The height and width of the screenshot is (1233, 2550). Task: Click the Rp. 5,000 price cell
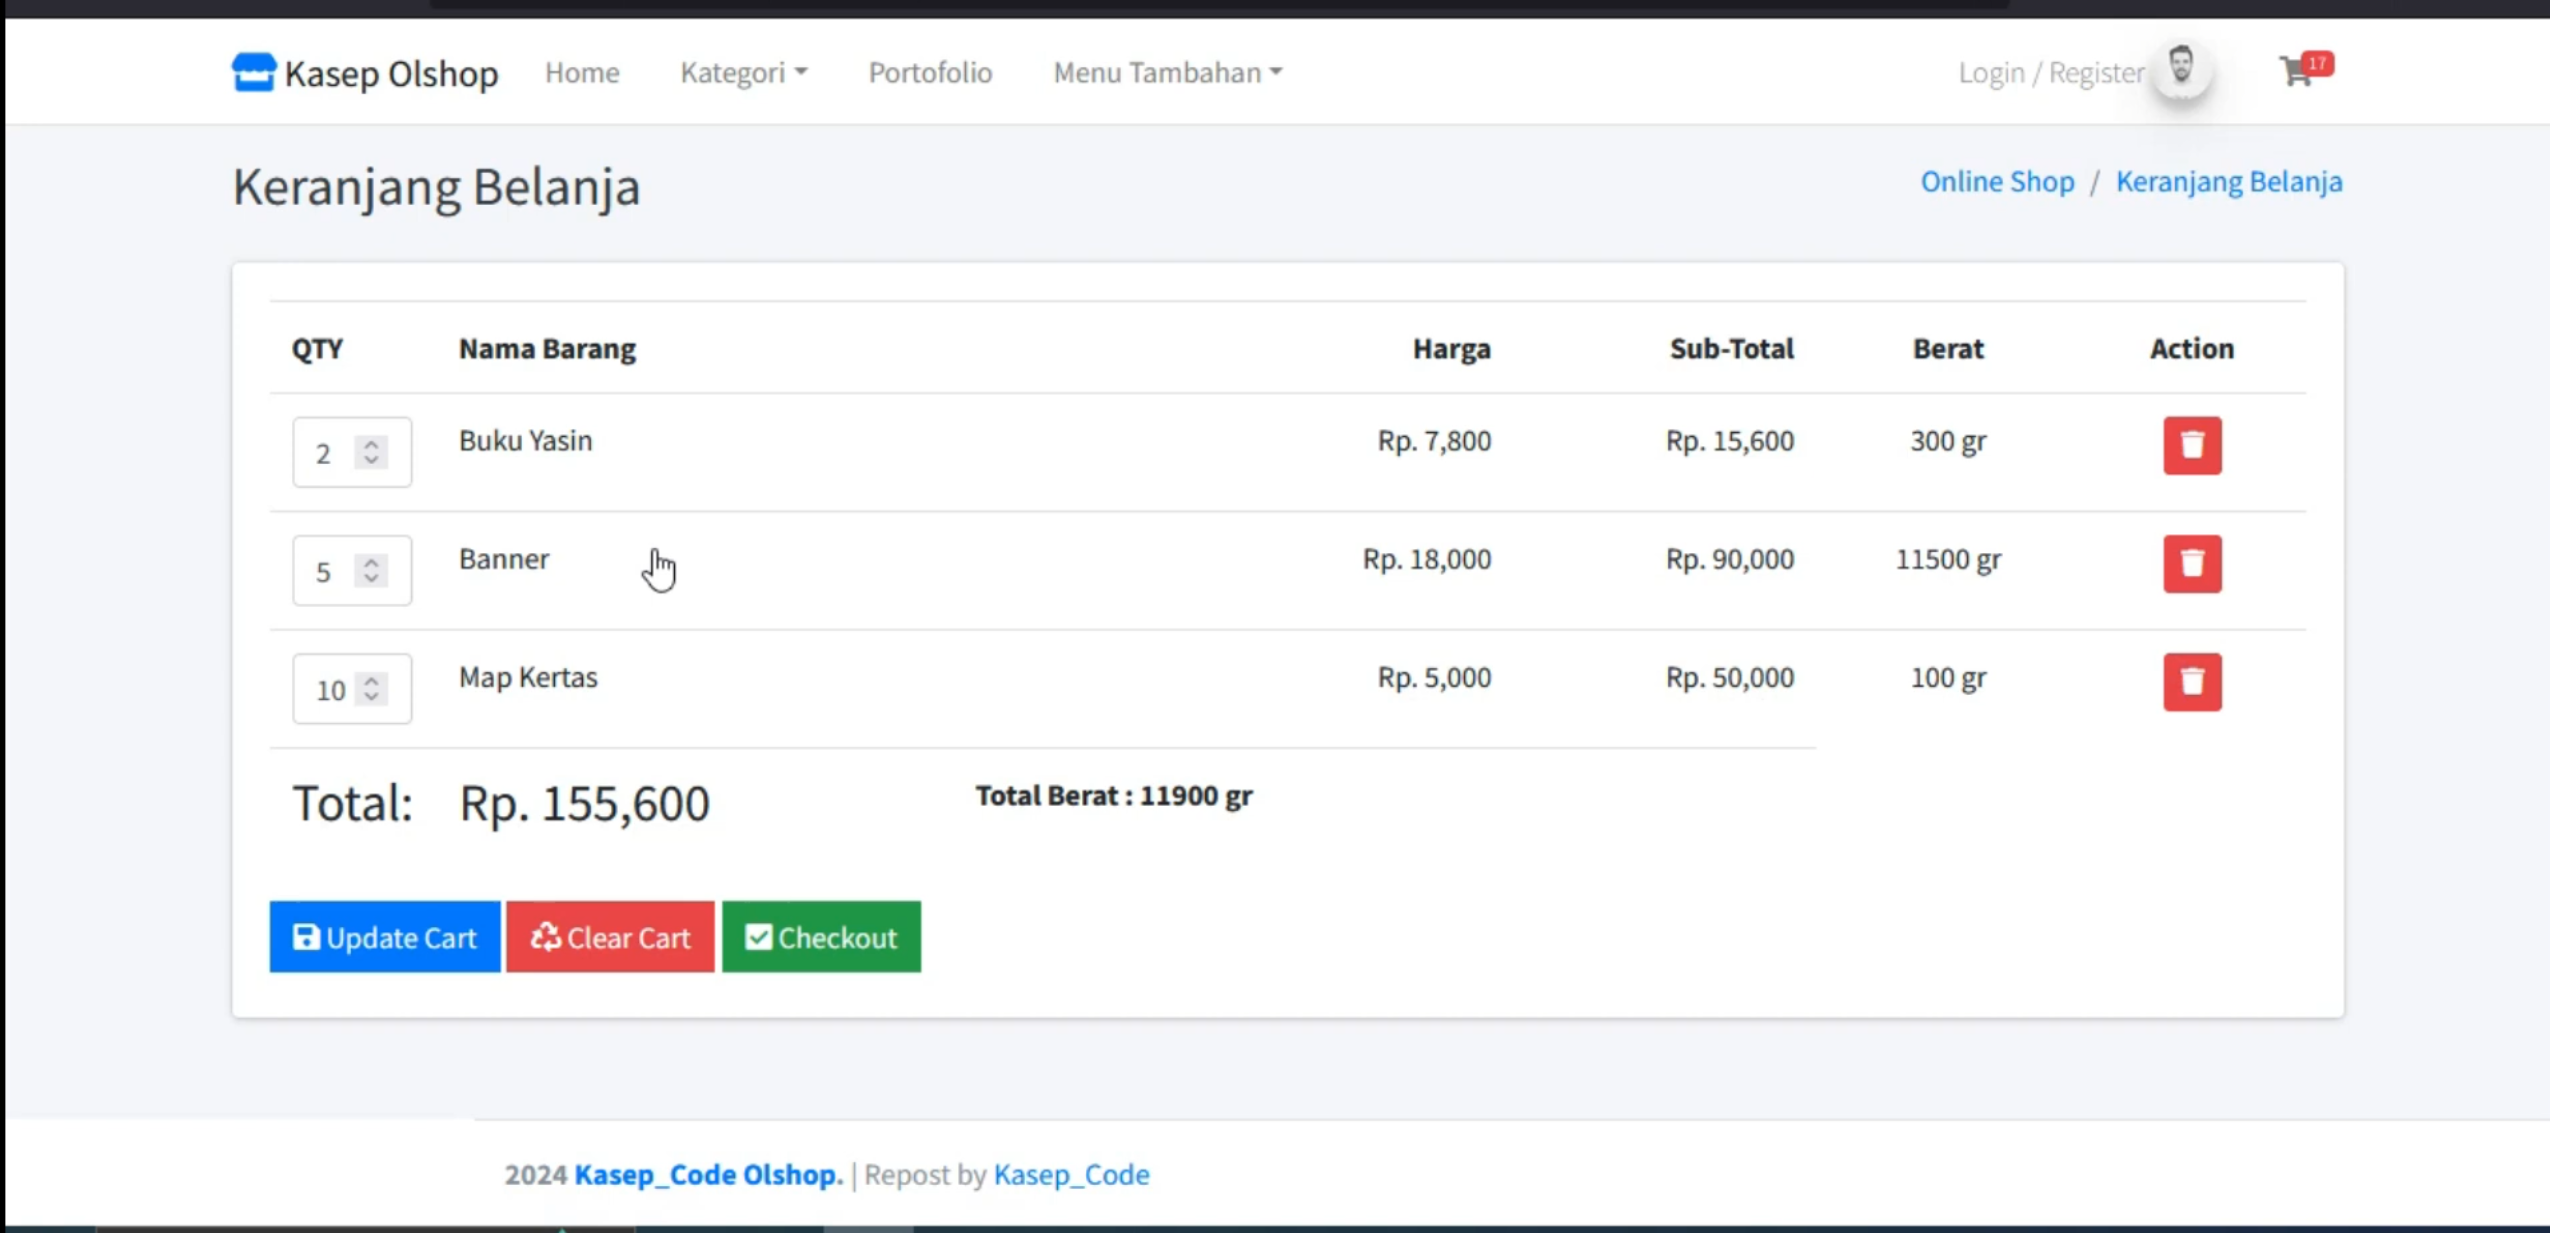point(1434,677)
